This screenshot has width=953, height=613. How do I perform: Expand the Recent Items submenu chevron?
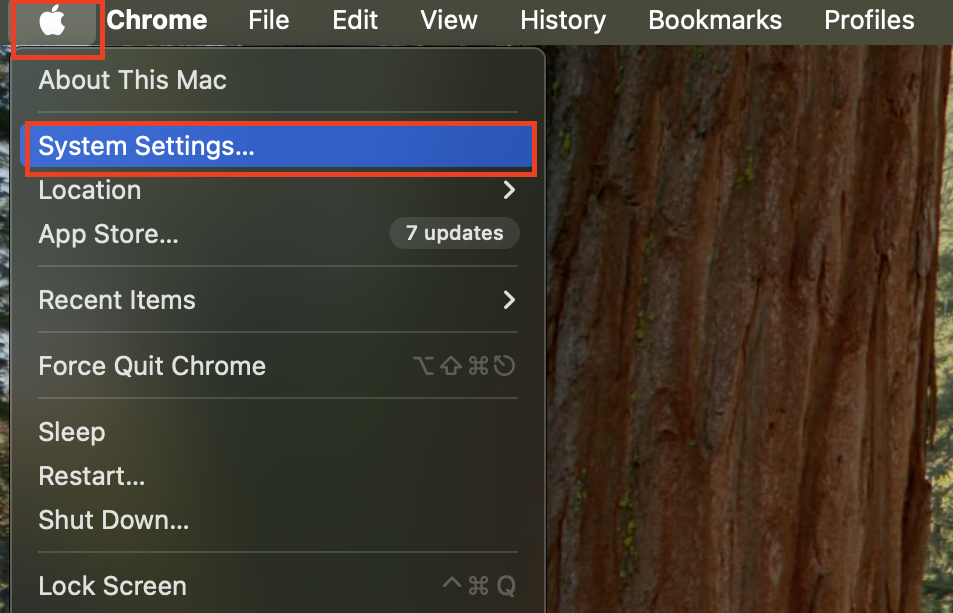pos(509,300)
